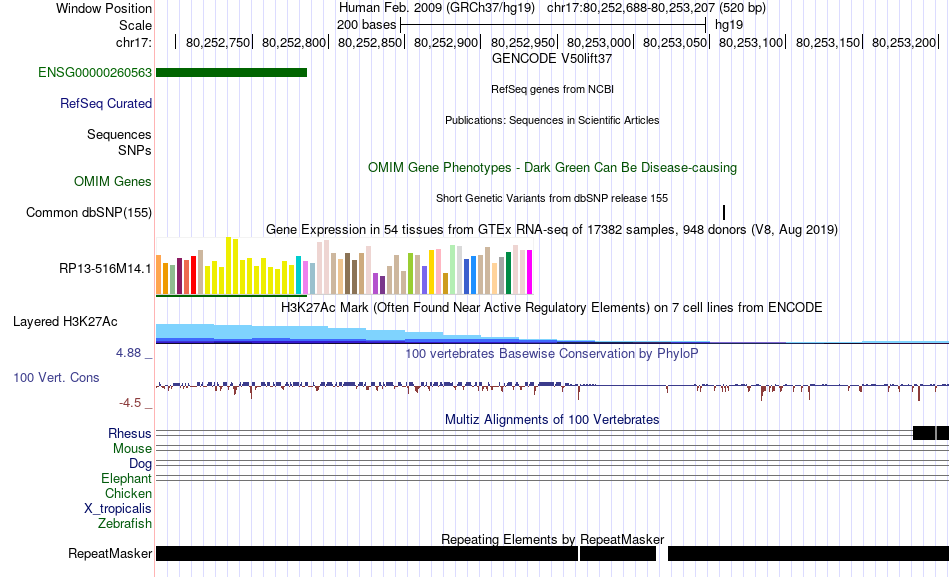Select the 100 Vert. Cons label

[x=56, y=378]
